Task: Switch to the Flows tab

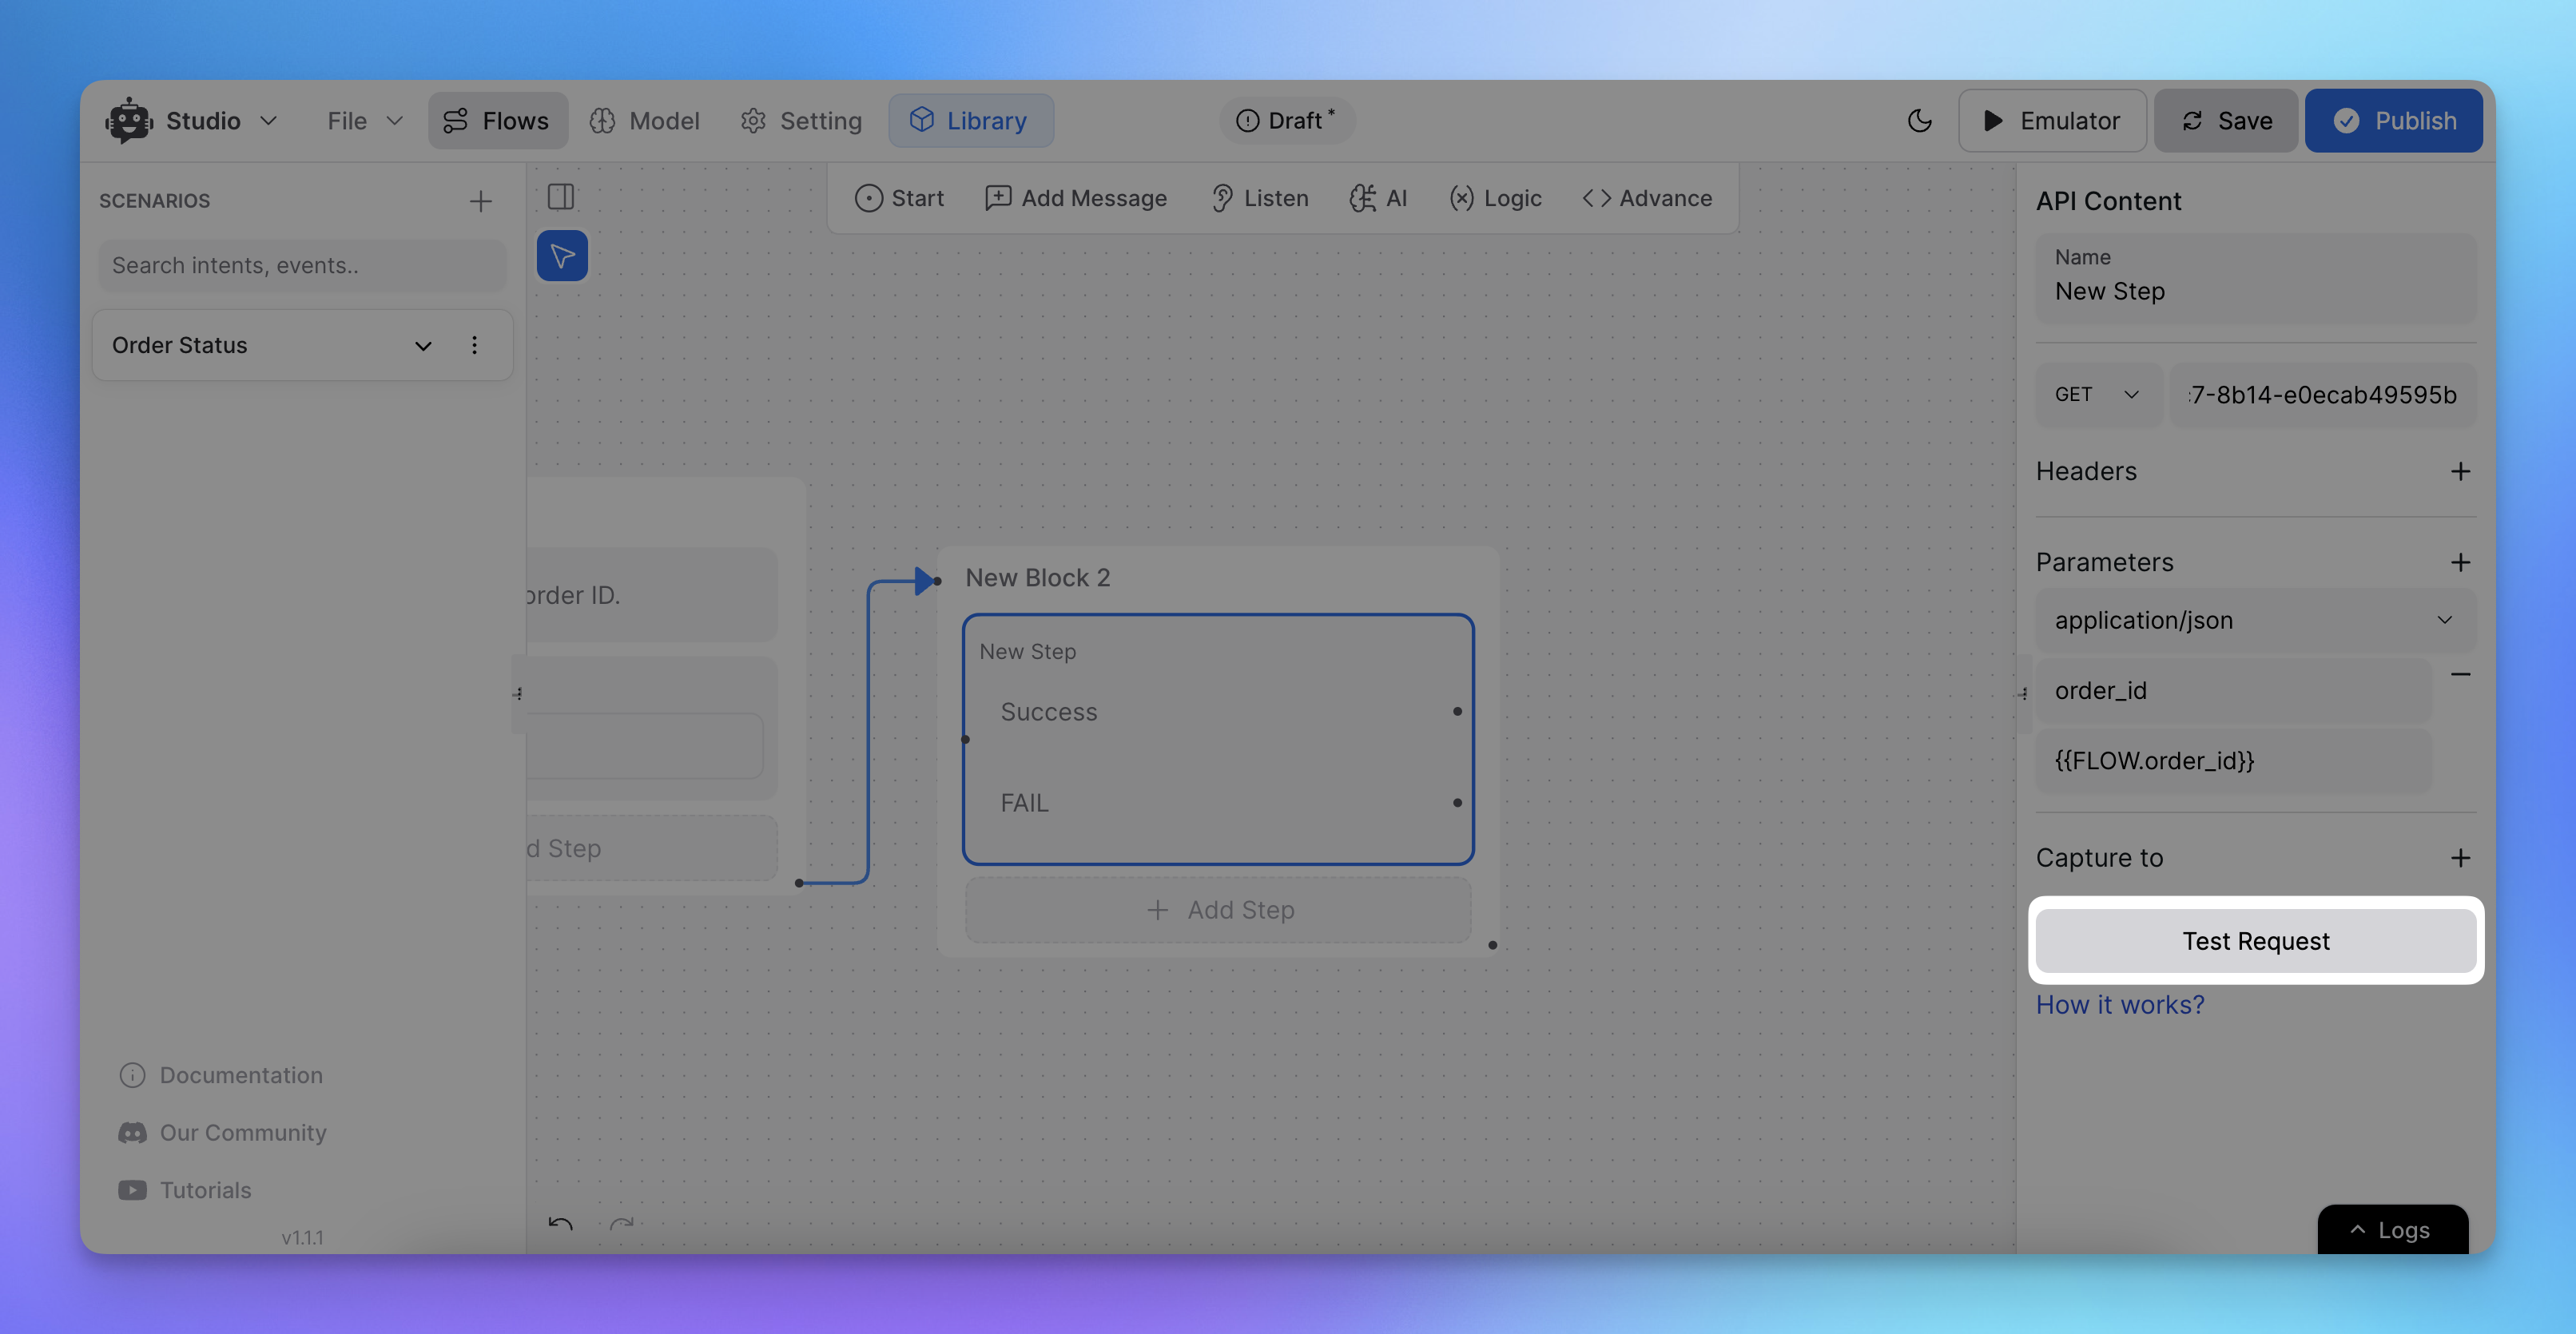Action: click(x=497, y=121)
